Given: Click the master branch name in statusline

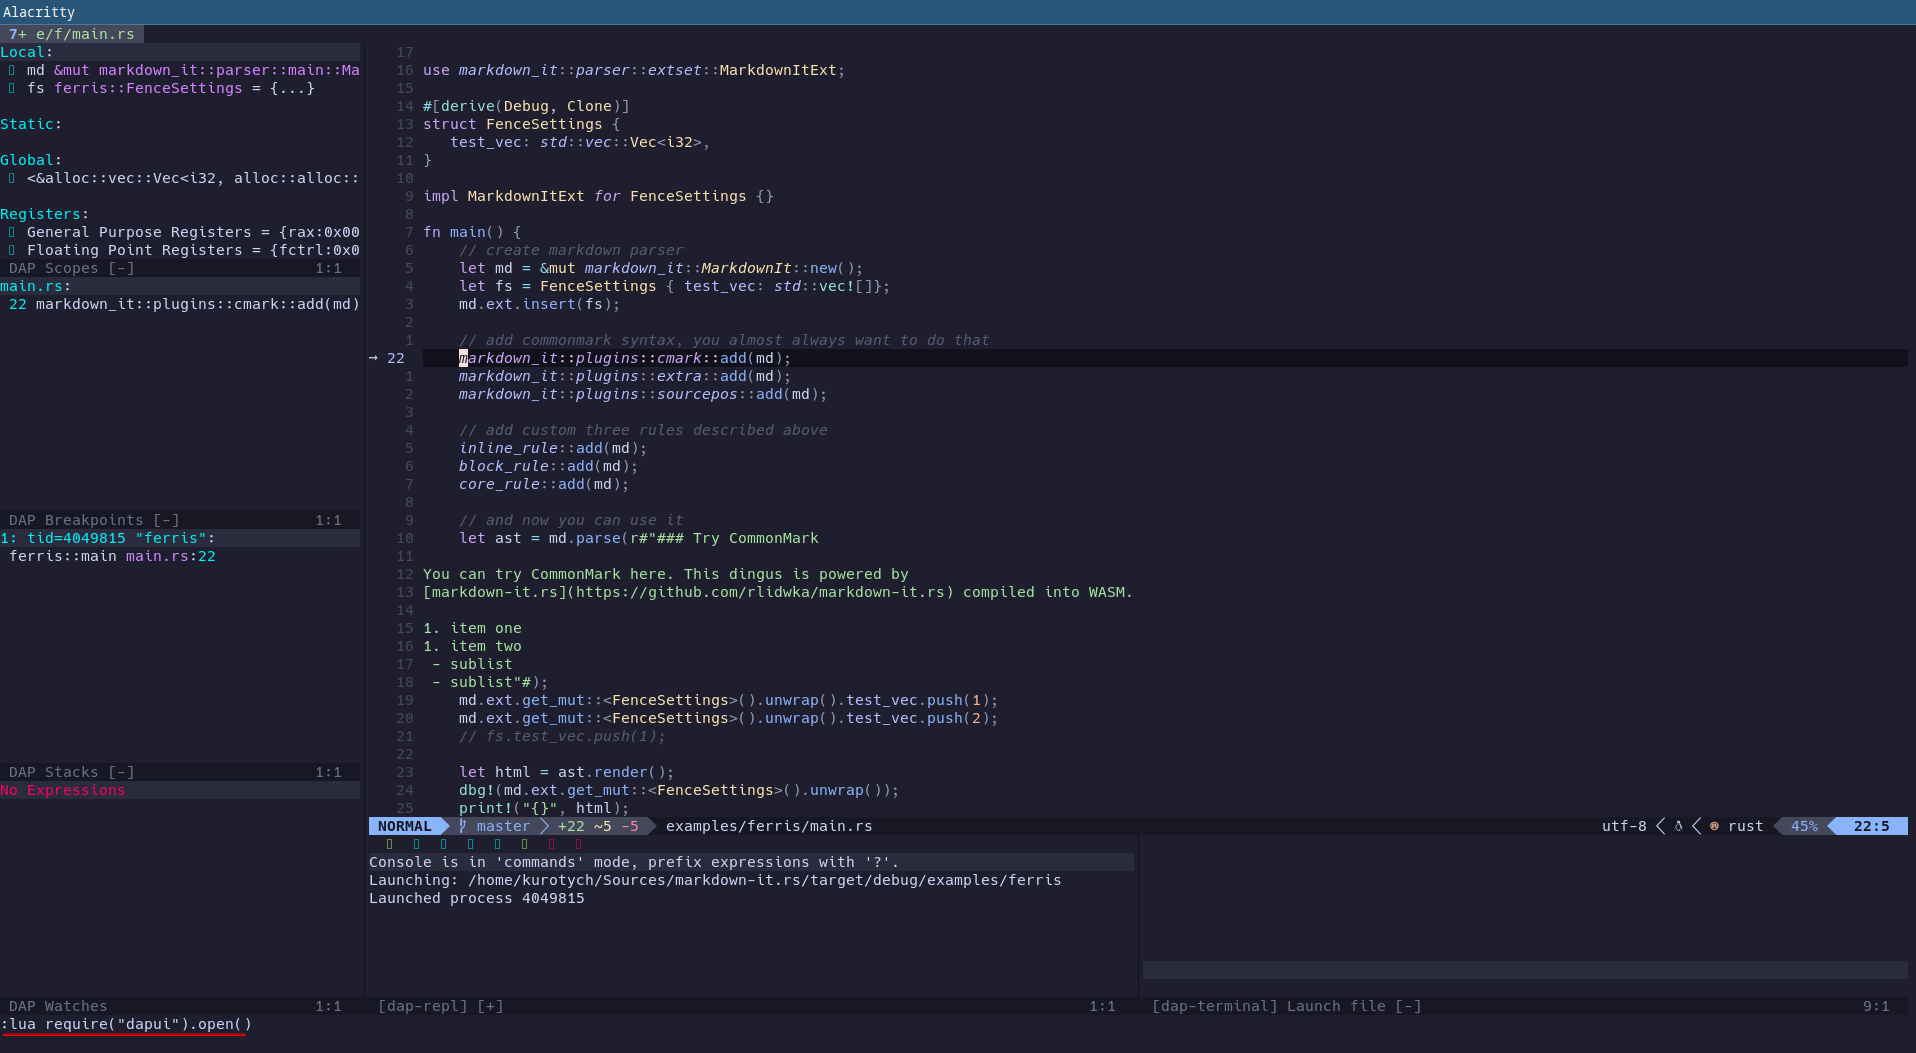Looking at the screenshot, I should (503, 826).
